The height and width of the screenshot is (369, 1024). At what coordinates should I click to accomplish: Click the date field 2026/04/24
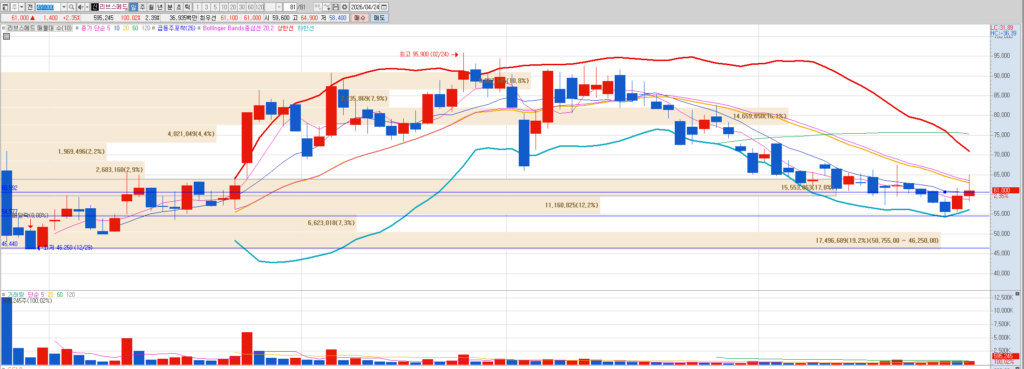click(364, 7)
